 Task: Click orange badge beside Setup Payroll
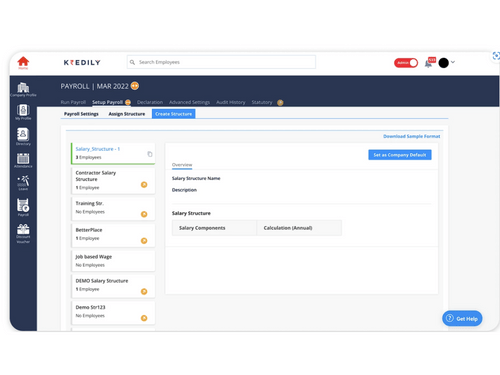point(128,102)
